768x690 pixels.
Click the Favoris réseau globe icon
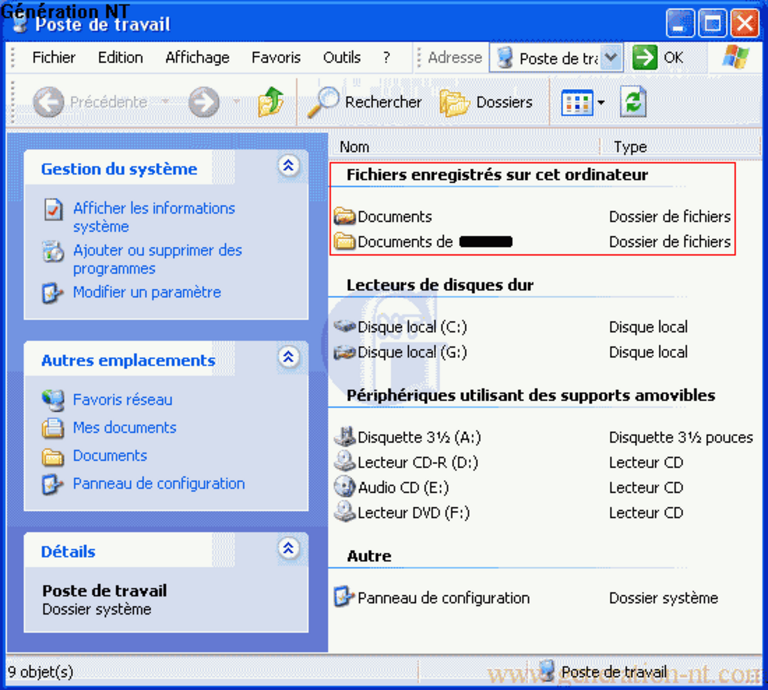coord(53,400)
